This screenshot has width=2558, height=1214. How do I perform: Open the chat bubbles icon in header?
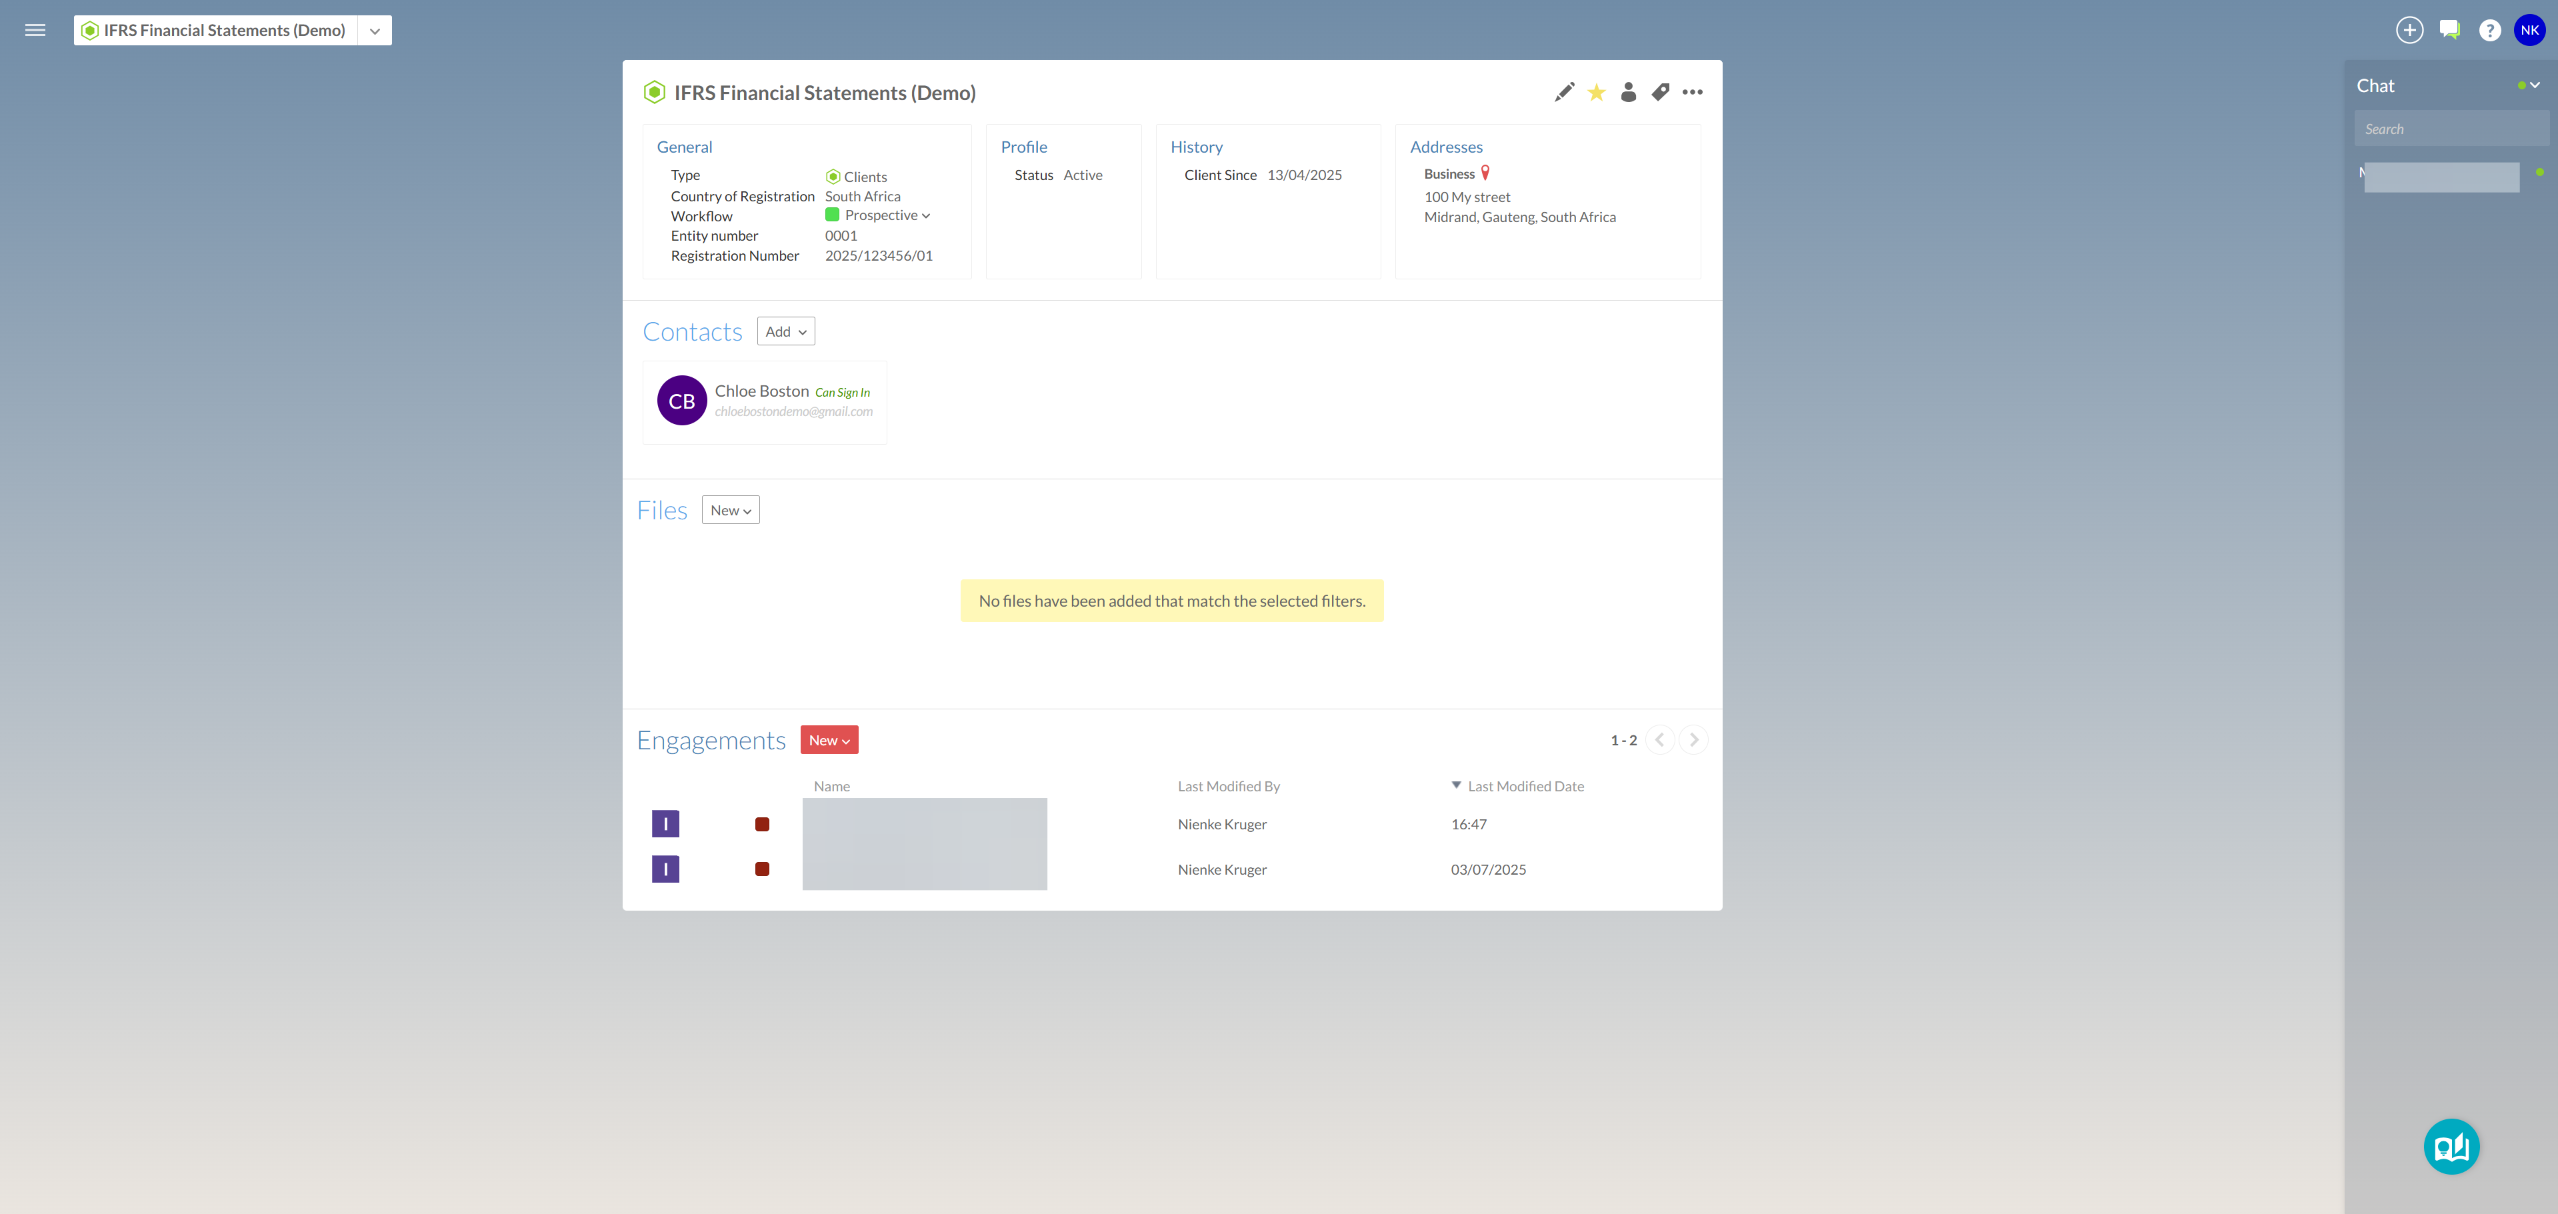[2449, 30]
